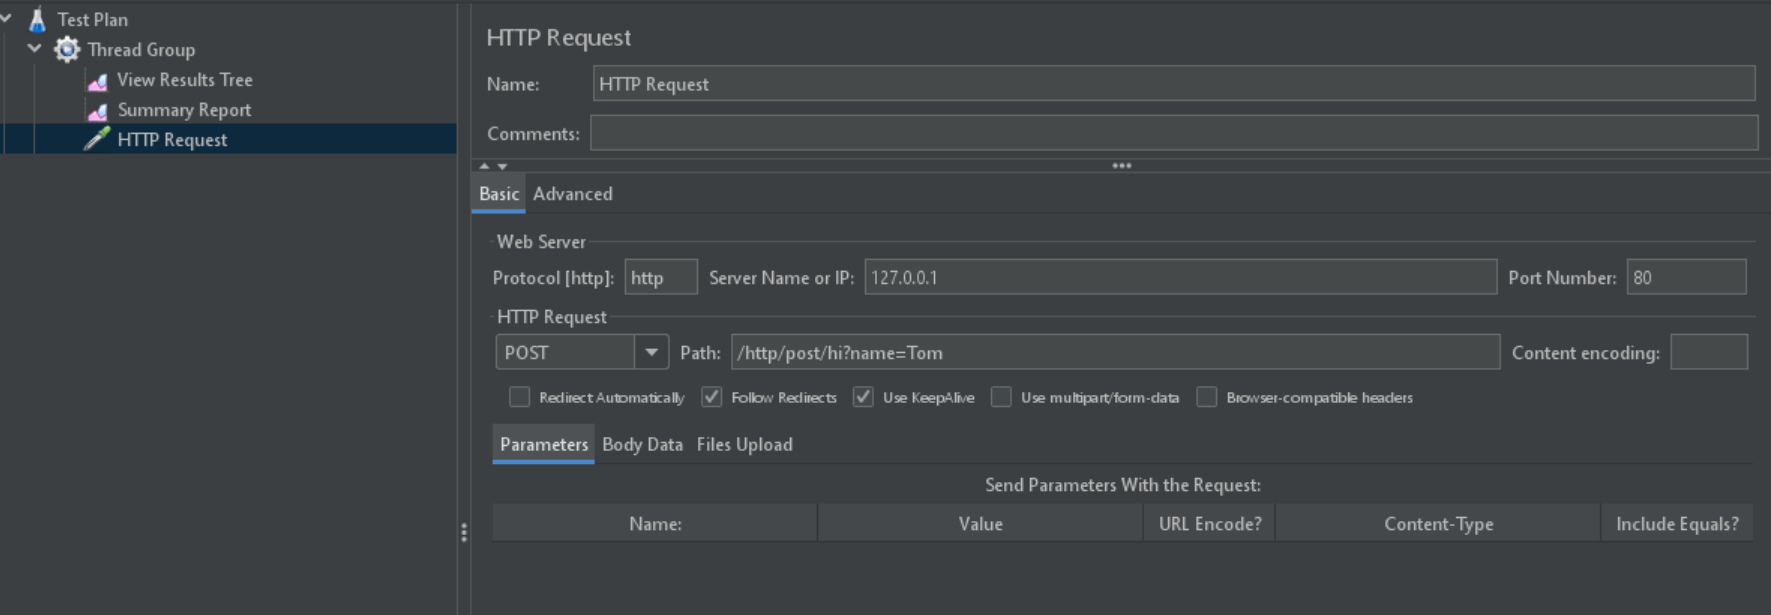Select the Files Upload tab
The image size is (1771, 615).
[x=744, y=445]
